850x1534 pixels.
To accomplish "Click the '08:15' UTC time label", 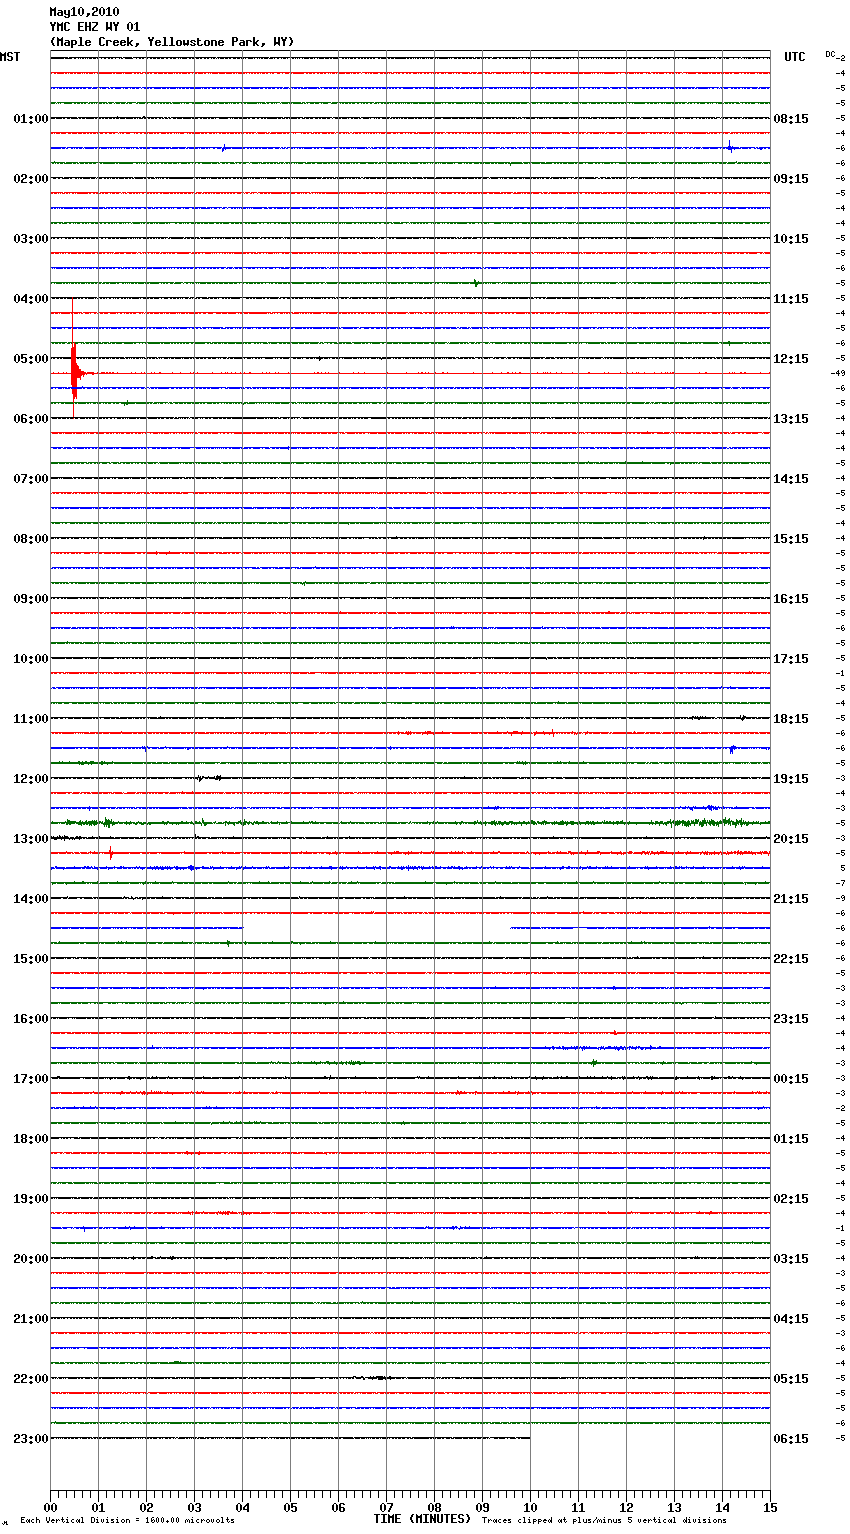I will [x=791, y=119].
